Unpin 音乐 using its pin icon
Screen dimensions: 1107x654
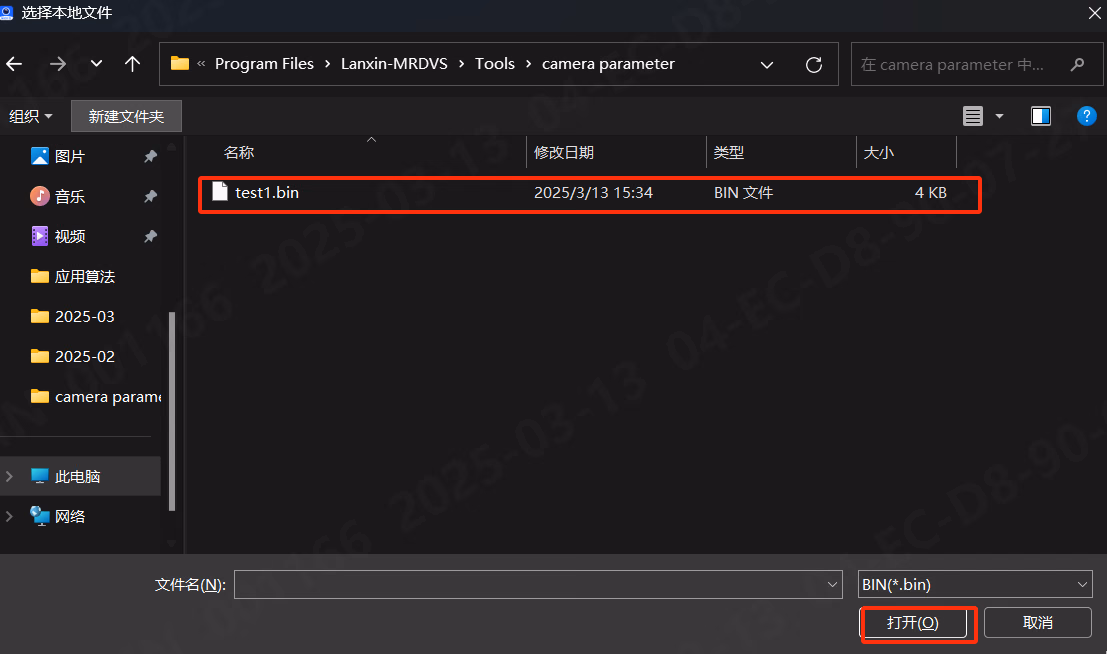(150, 196)
